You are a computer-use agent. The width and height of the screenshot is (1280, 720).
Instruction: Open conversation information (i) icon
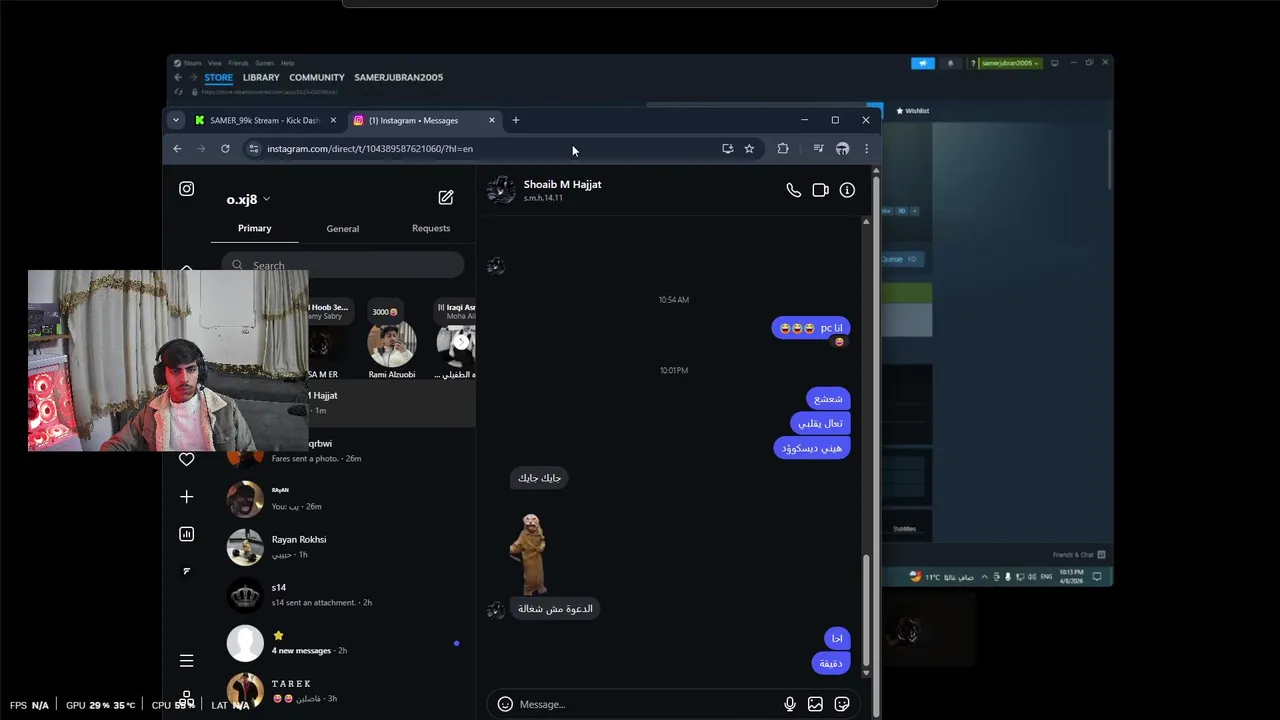pyautogui.click(x=847, y=190)
